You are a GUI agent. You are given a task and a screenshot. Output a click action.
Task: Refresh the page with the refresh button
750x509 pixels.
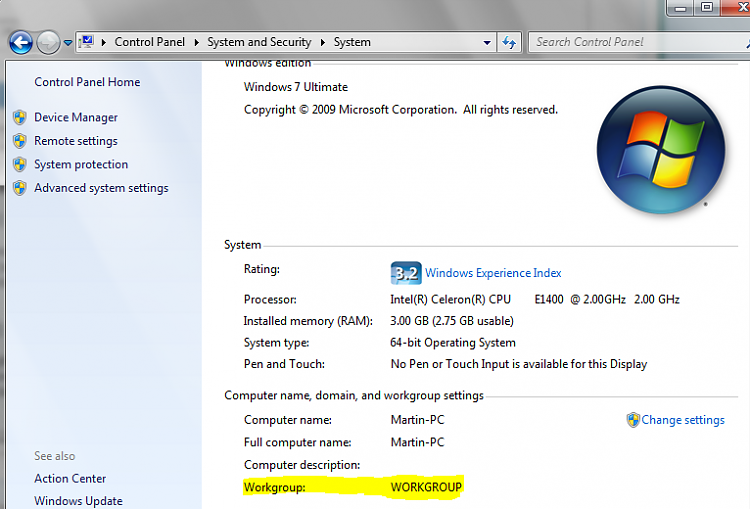tap(509, 43)
